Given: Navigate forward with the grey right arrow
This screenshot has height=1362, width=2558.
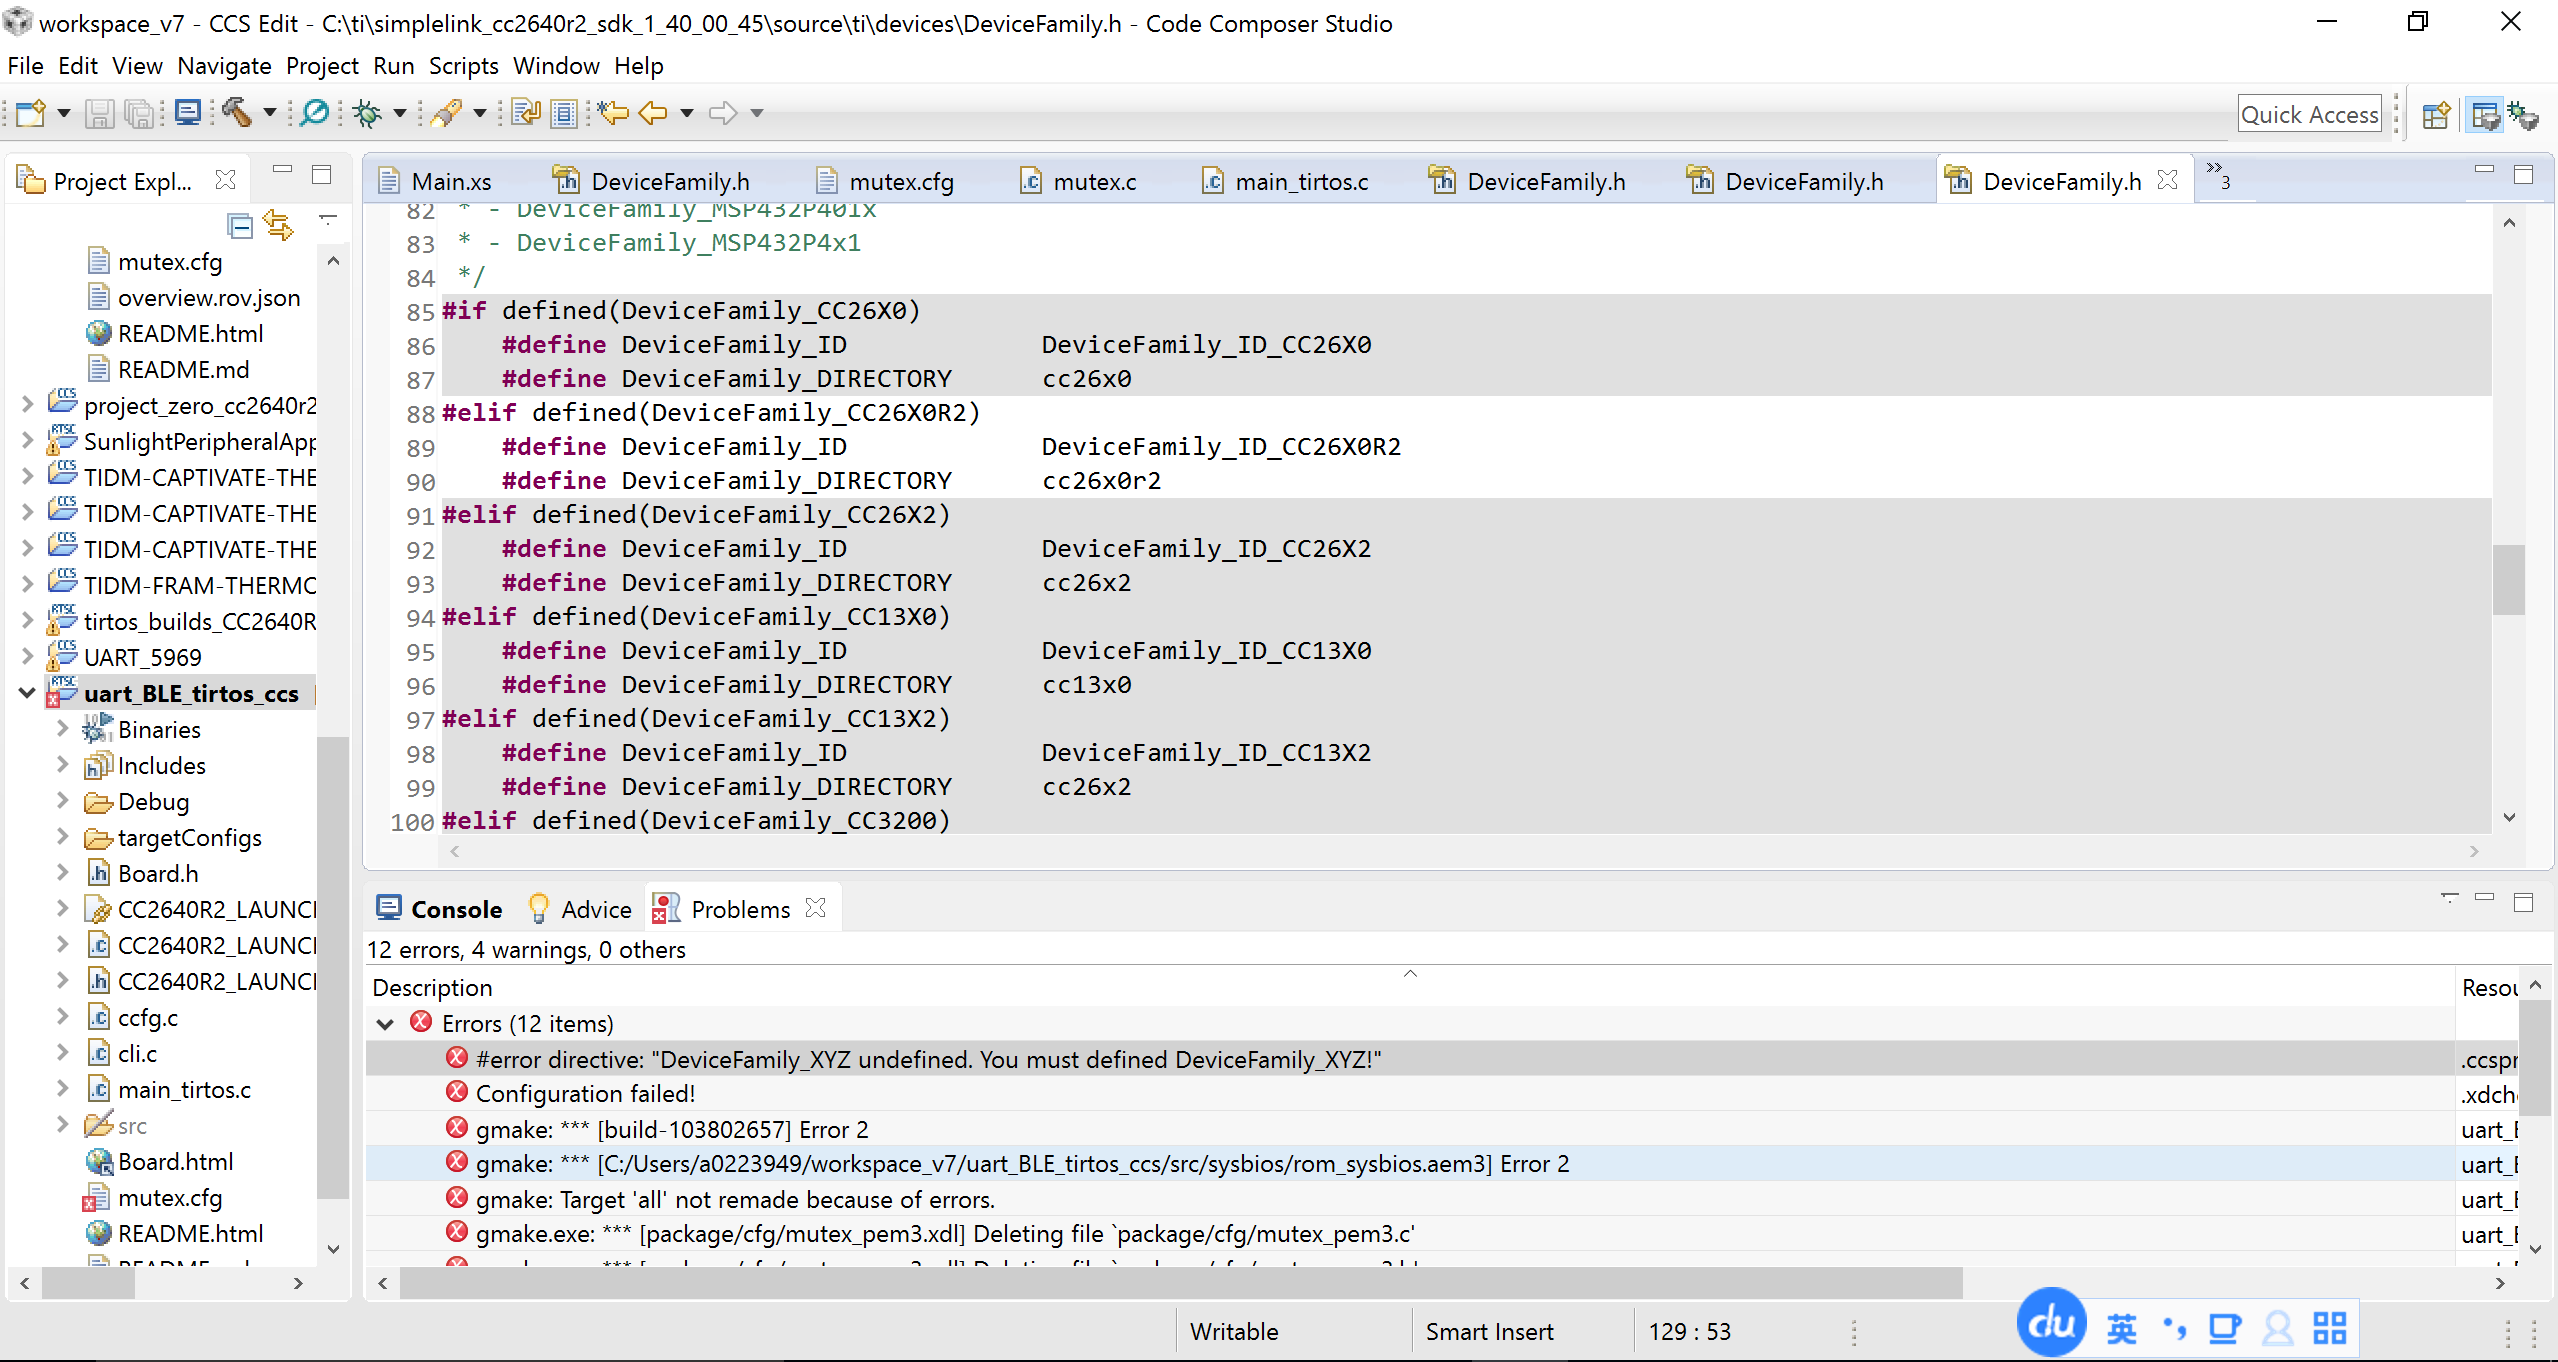Looking at the screenshot, I should [x=723, y=113].
